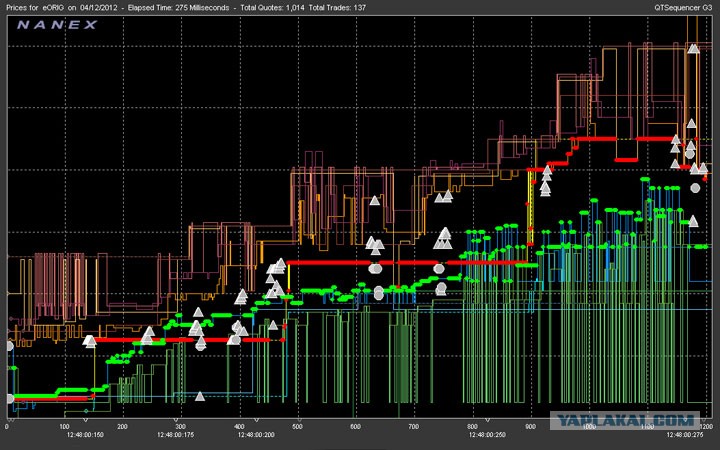The width and height of the screenshot is (720, 450).
Task: Select the date '04/12/2012' in header
Action: [x=98, y=8]
